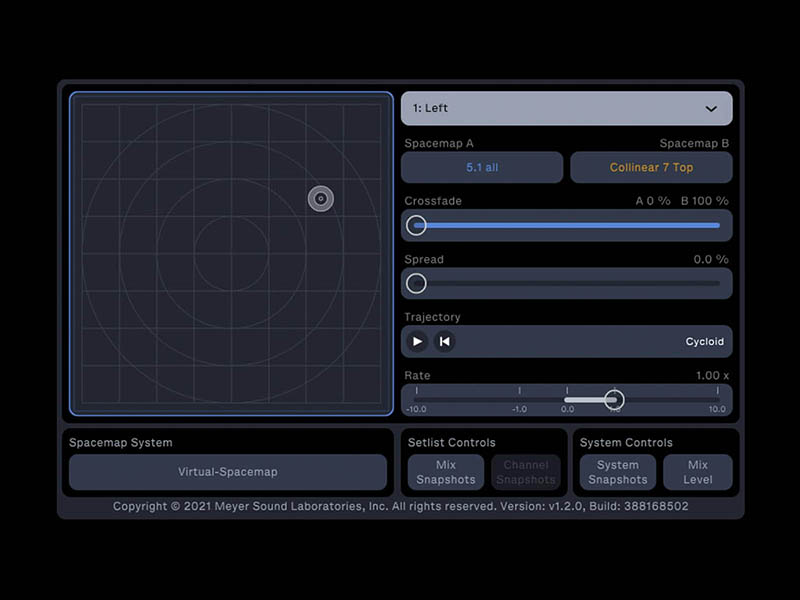Click the dropdown chevron arrow
This screenshot has height=600, width=800.
pos(711,109)
